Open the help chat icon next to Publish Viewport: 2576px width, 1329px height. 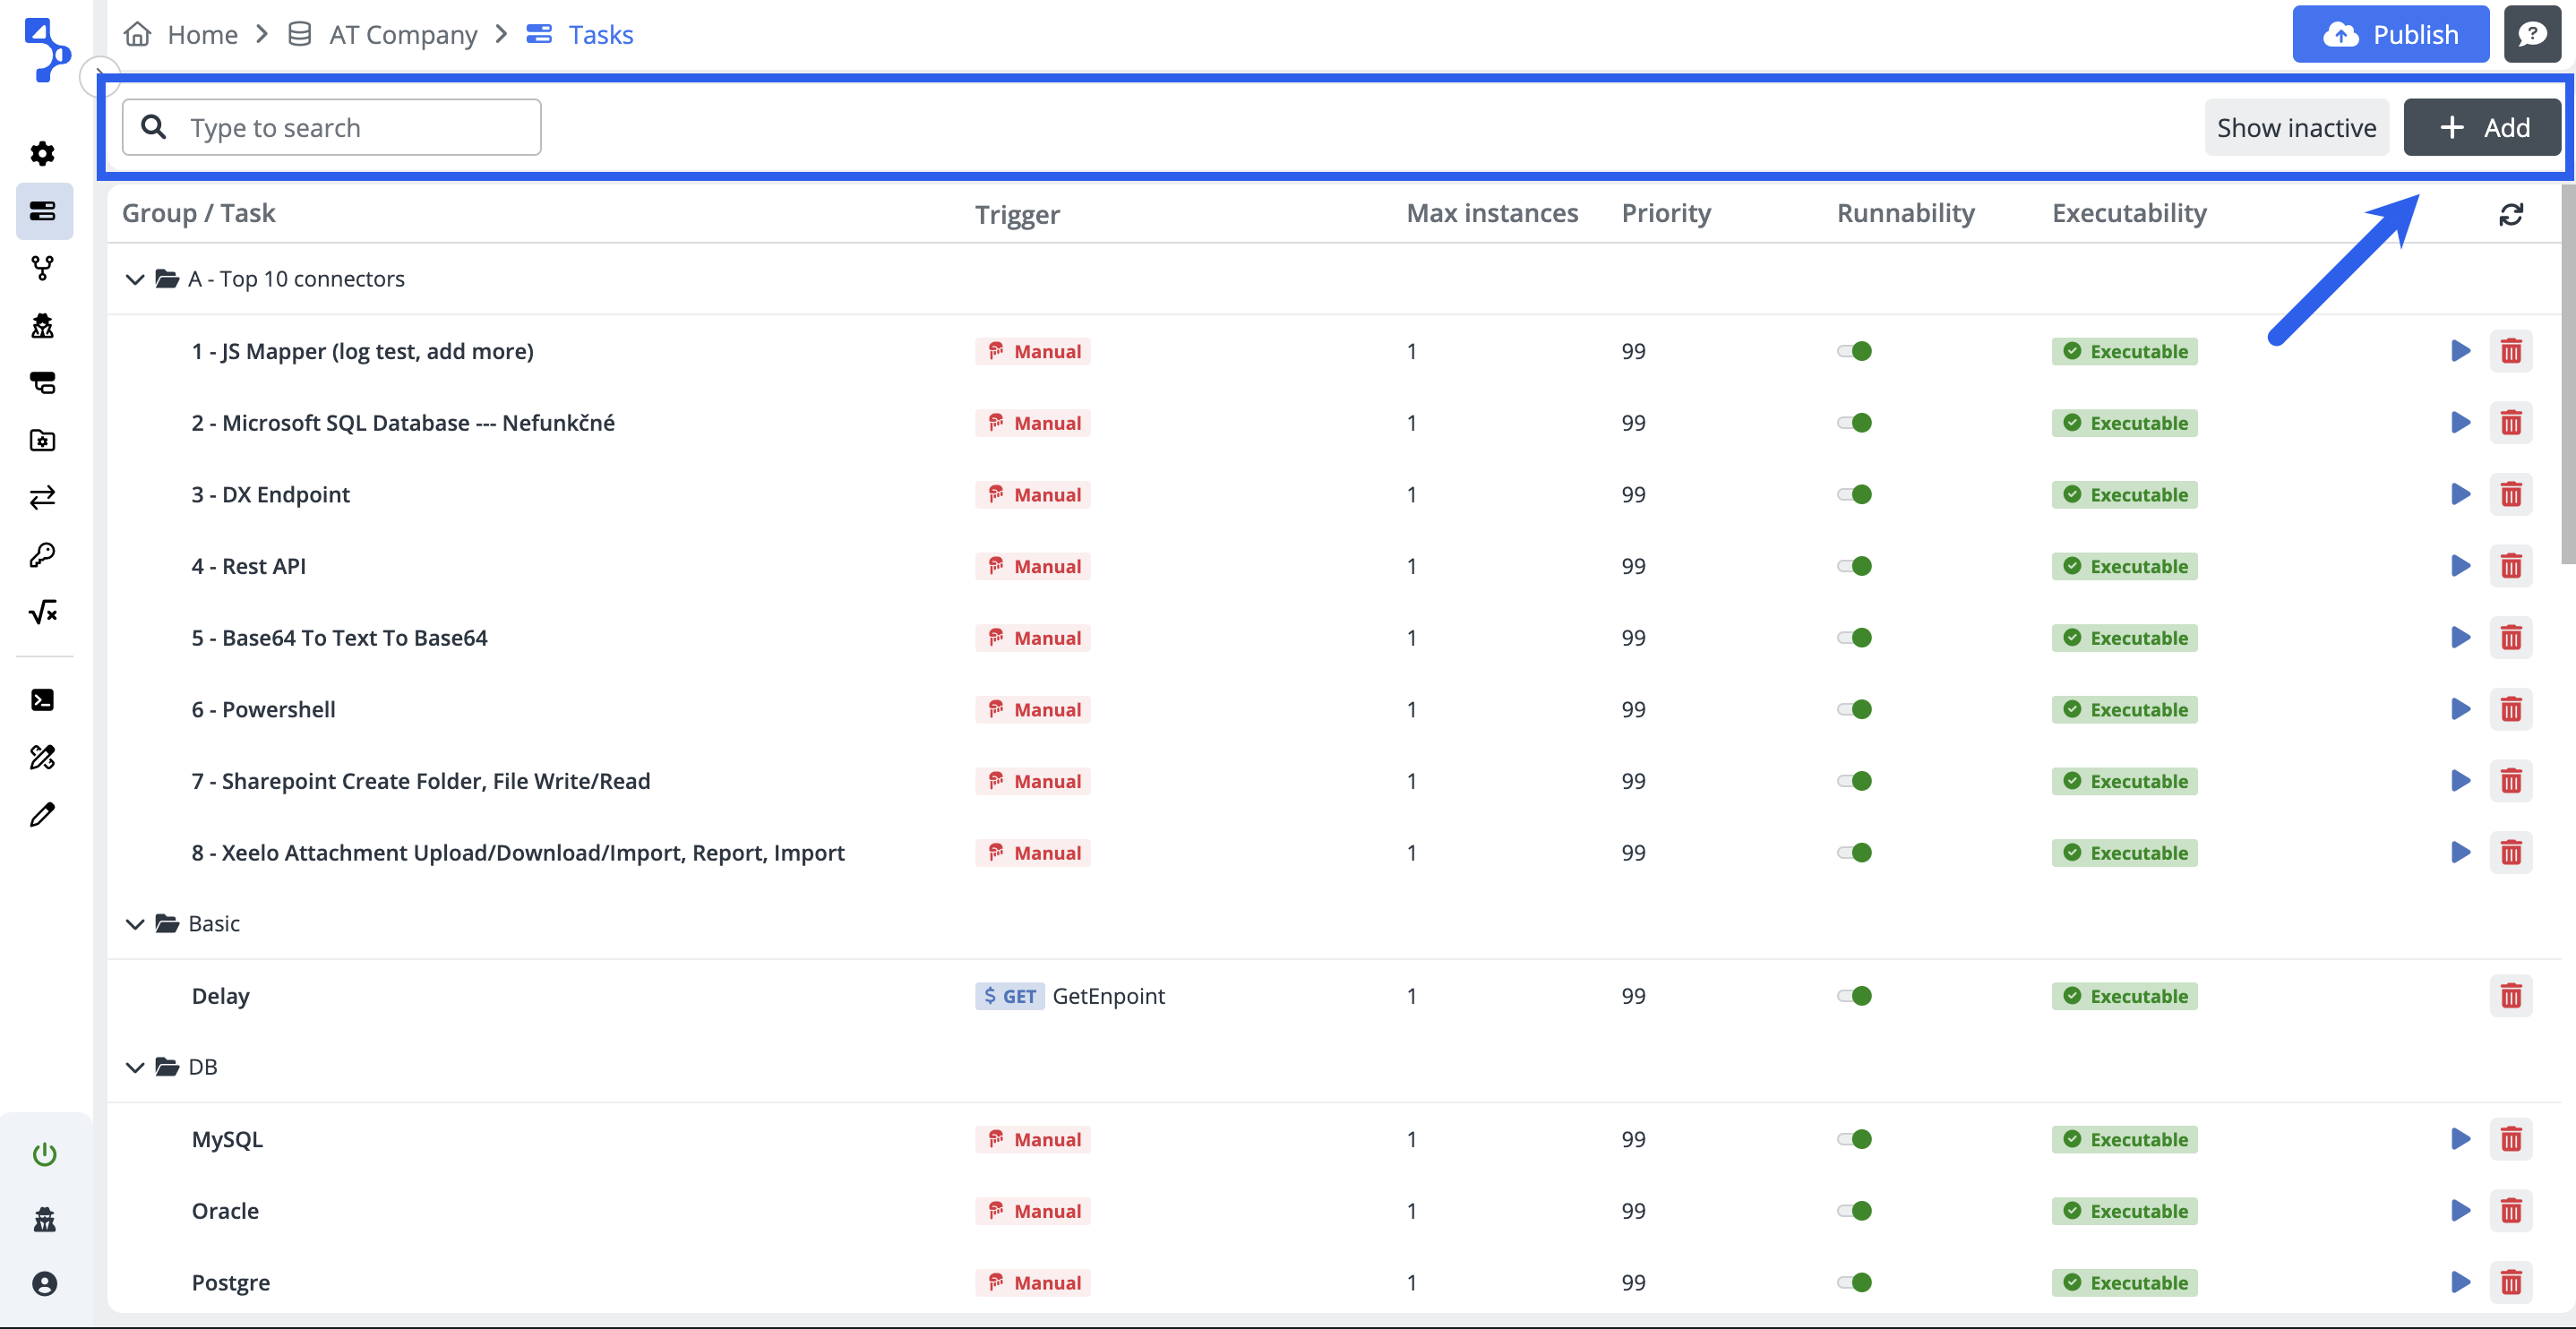coord(2531,34)
